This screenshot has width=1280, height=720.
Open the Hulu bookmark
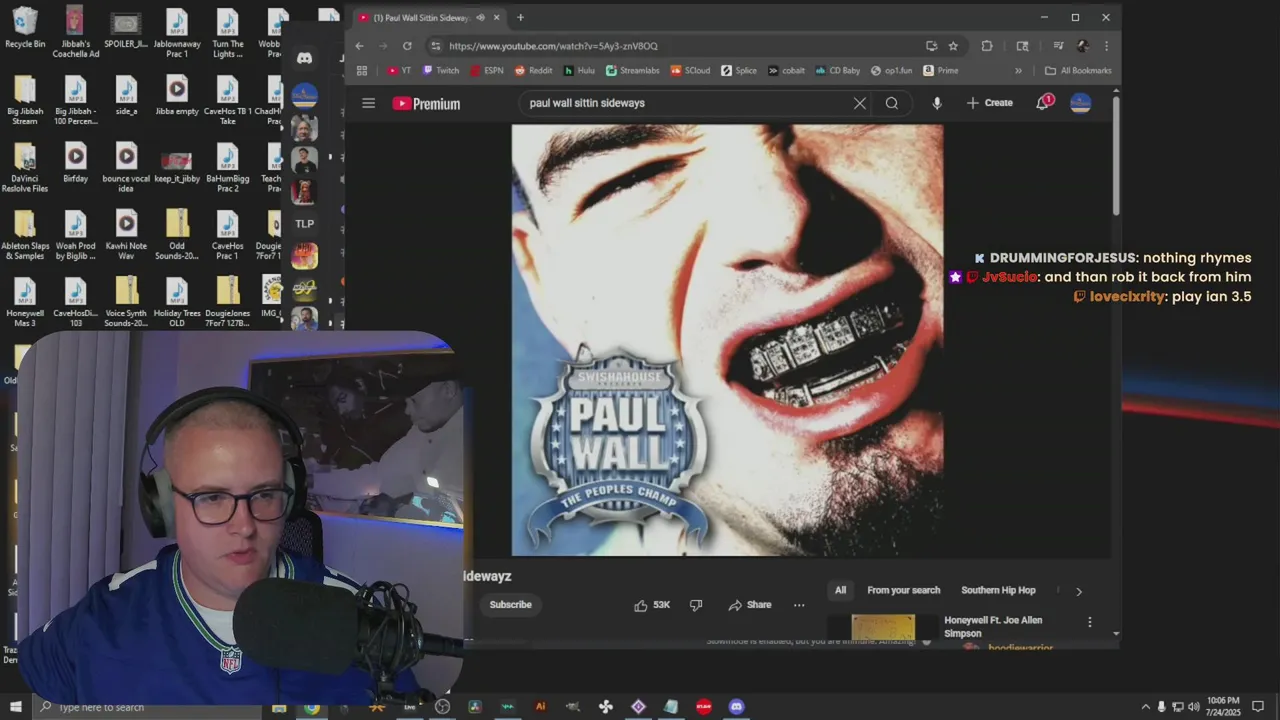pyautogui.click(x=579, y=71)
